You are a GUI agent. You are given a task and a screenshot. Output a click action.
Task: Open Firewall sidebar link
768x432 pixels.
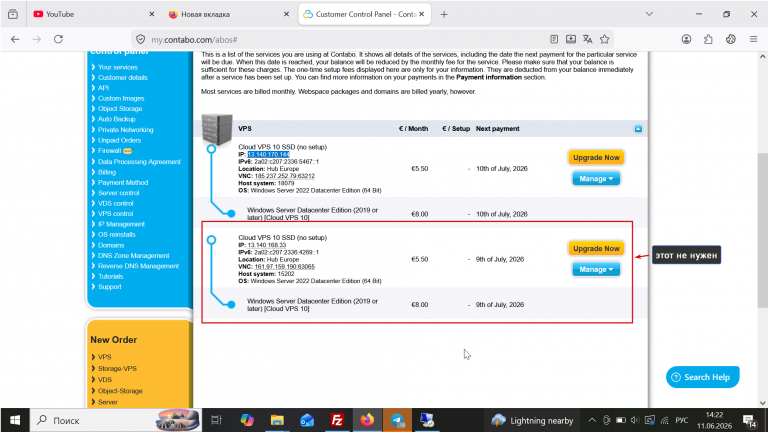pyautogui.click(x=109, y=150)
